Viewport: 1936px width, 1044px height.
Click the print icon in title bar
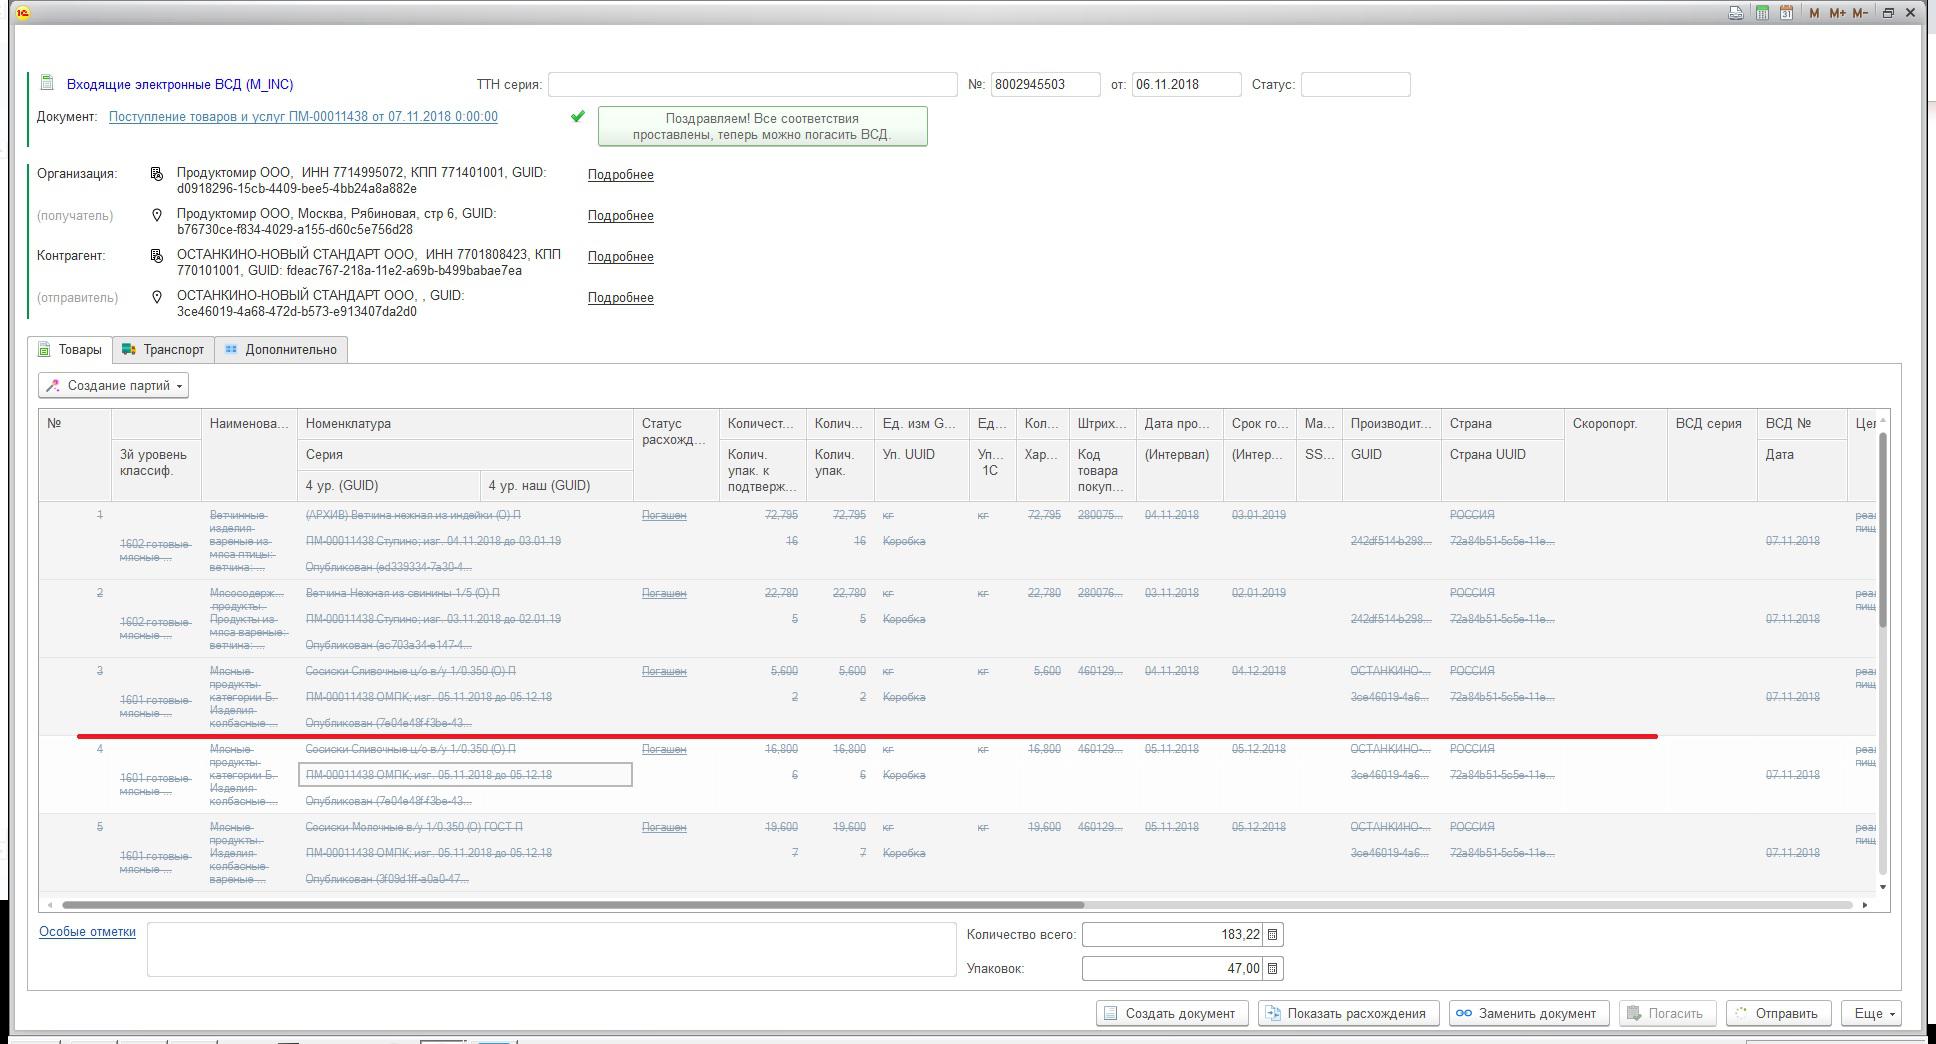pyautogui.click(x=1736, y=13)
